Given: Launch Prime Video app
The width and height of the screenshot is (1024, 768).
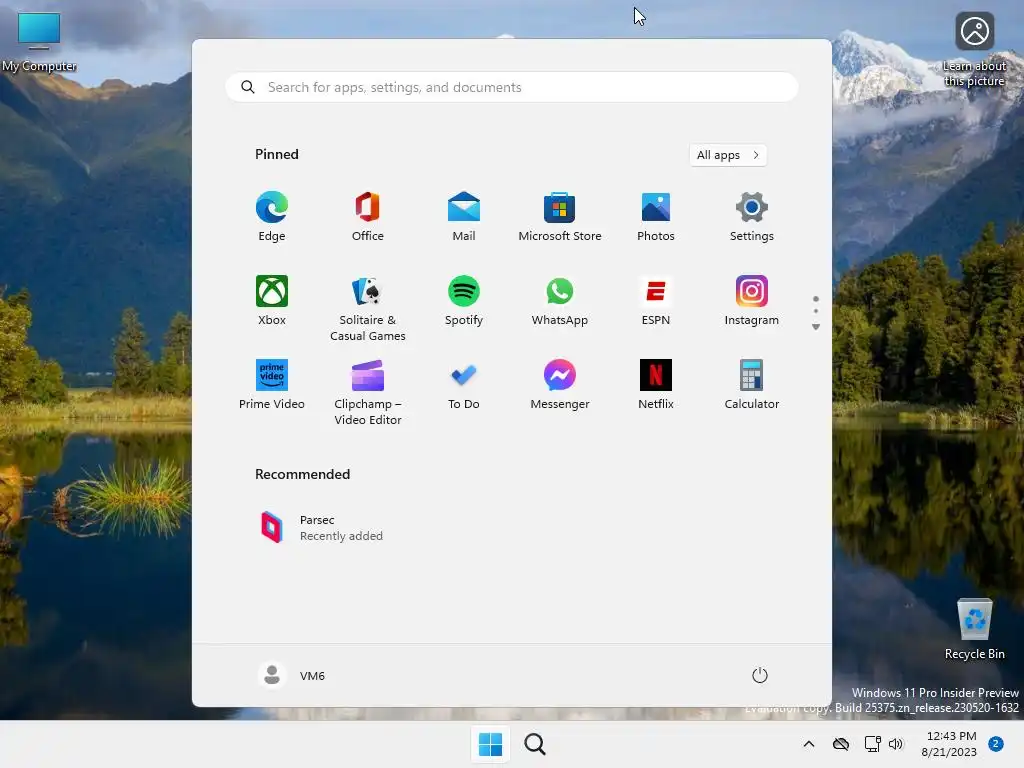Looking at the screenshot, I should [x=272, y=385].
